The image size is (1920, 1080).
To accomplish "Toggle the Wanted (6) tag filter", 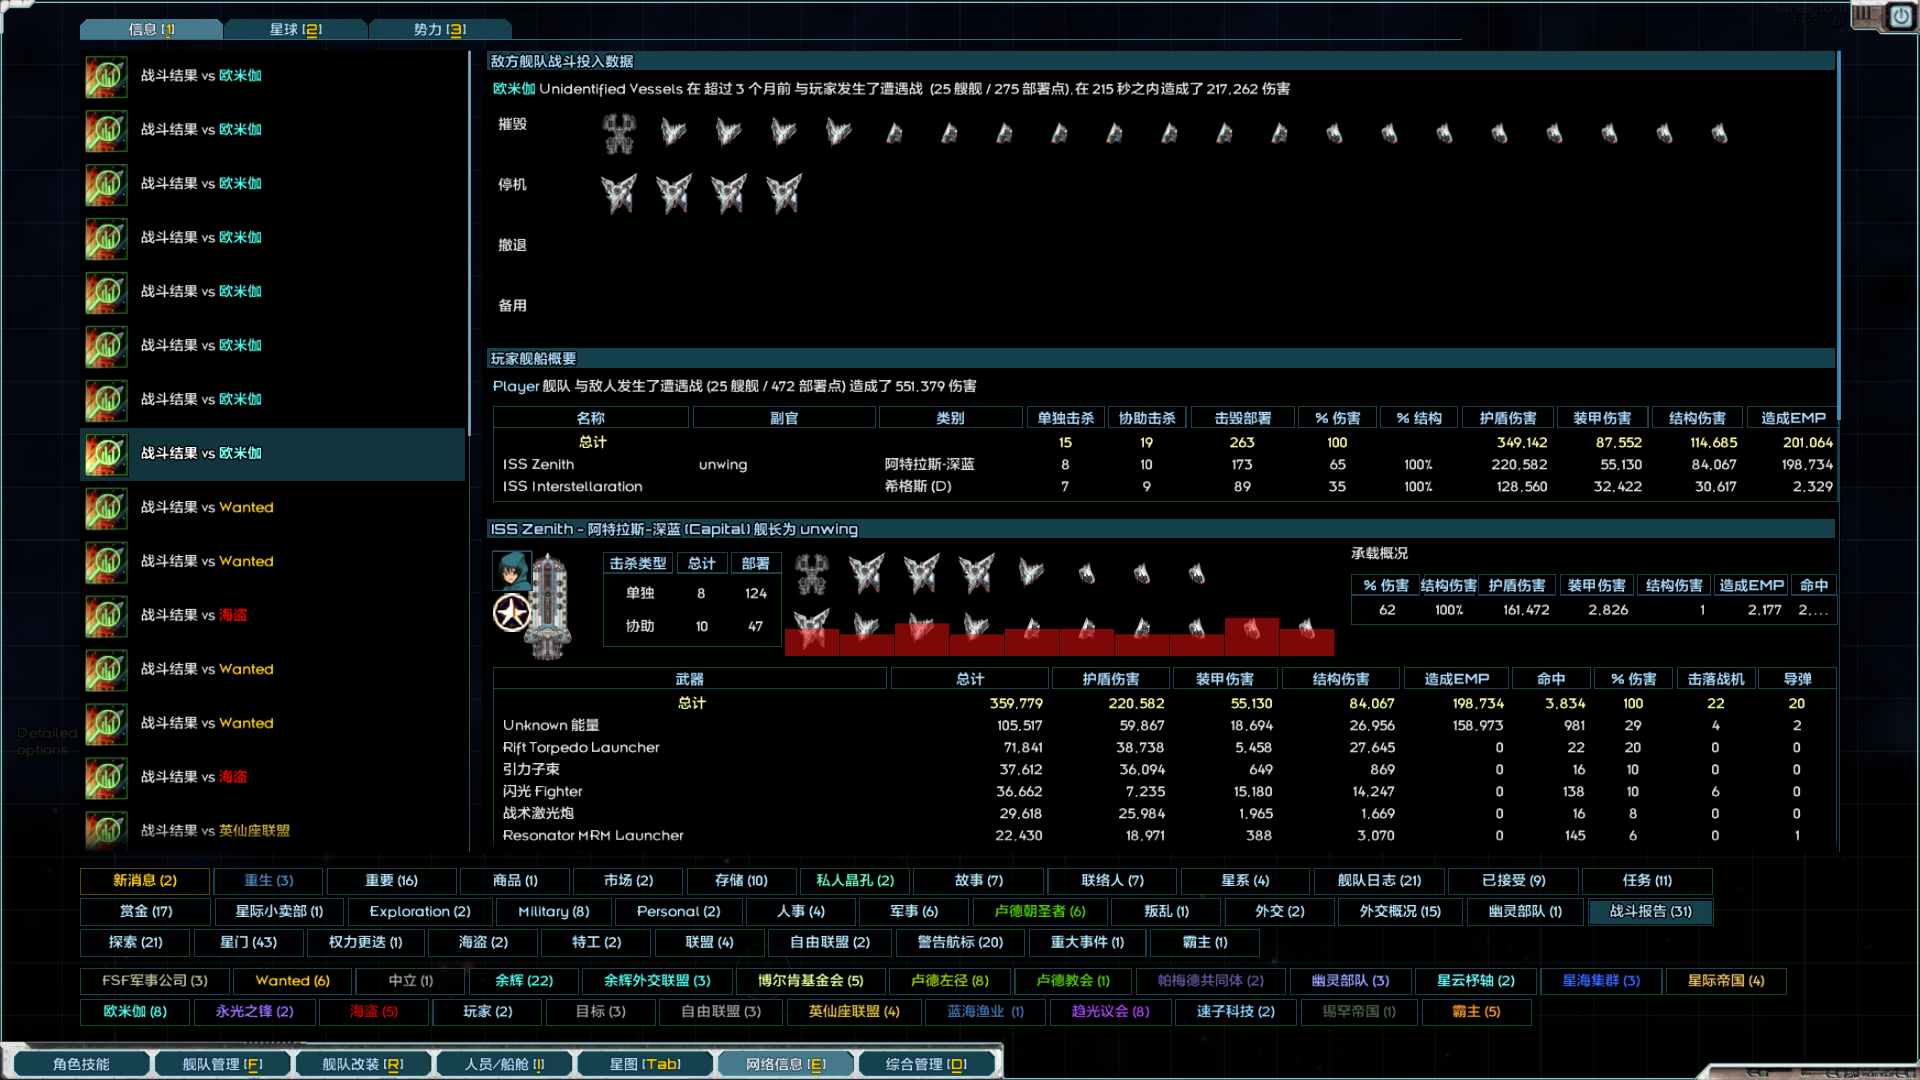I will tap(292, 981).
